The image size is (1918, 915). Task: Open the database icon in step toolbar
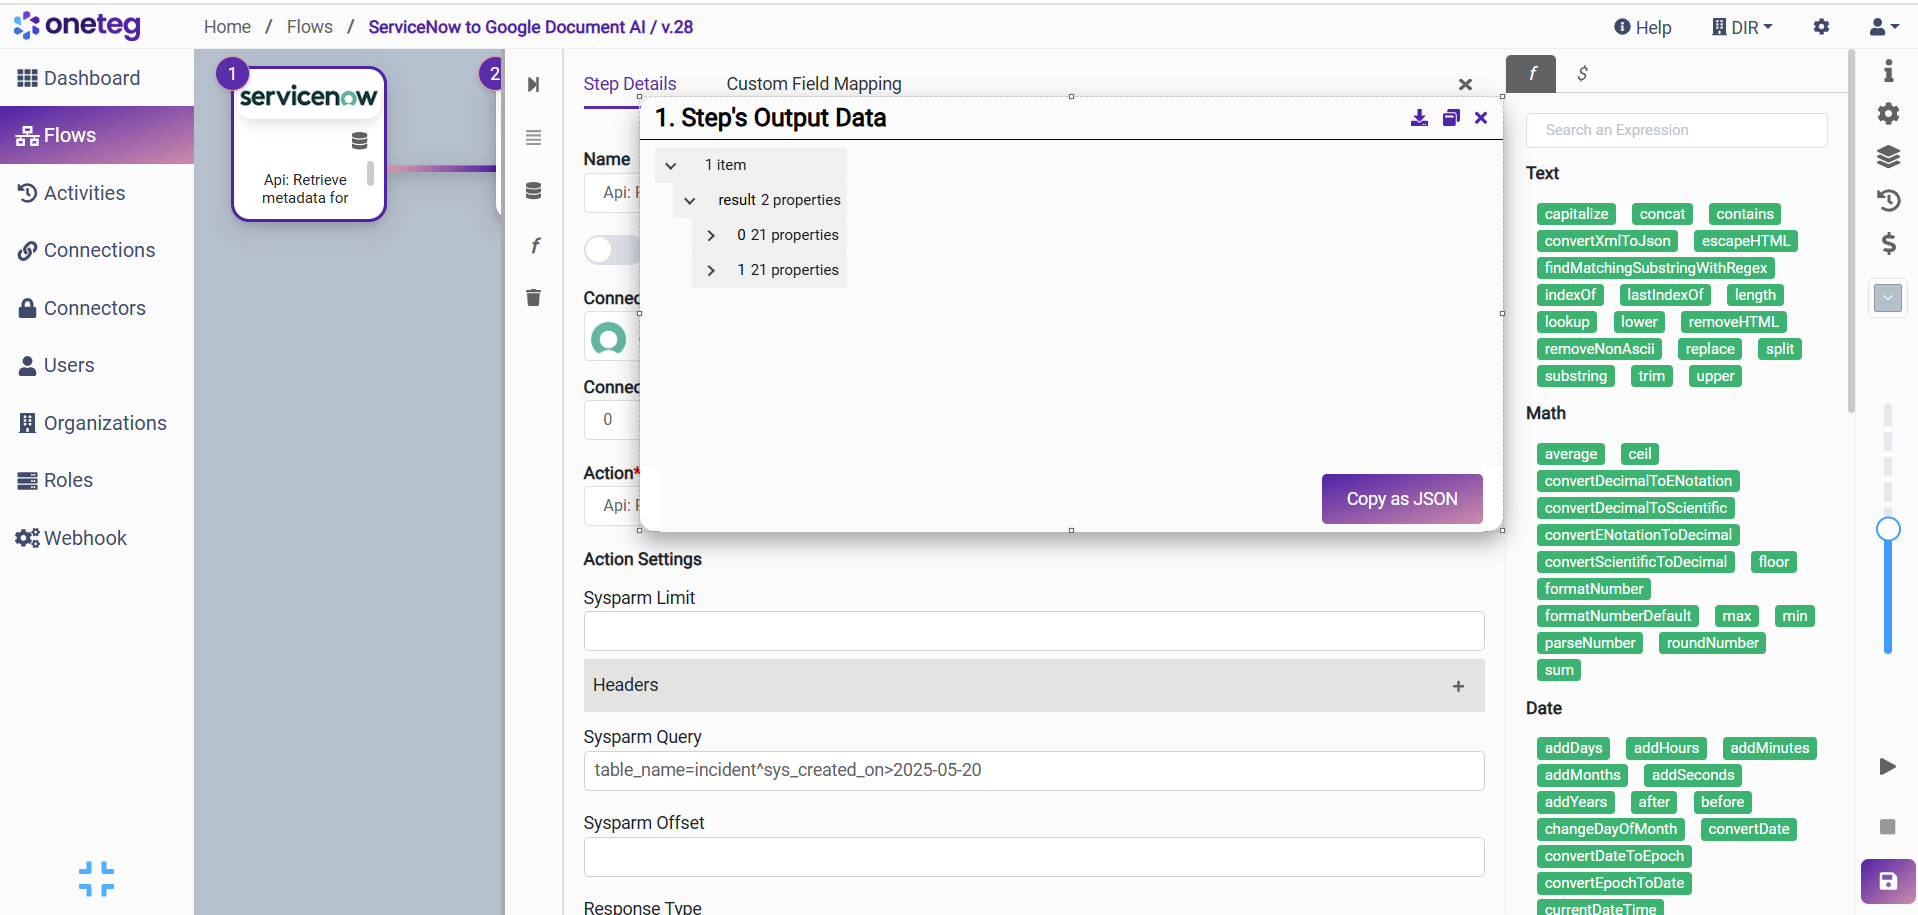tap(534, 191)
